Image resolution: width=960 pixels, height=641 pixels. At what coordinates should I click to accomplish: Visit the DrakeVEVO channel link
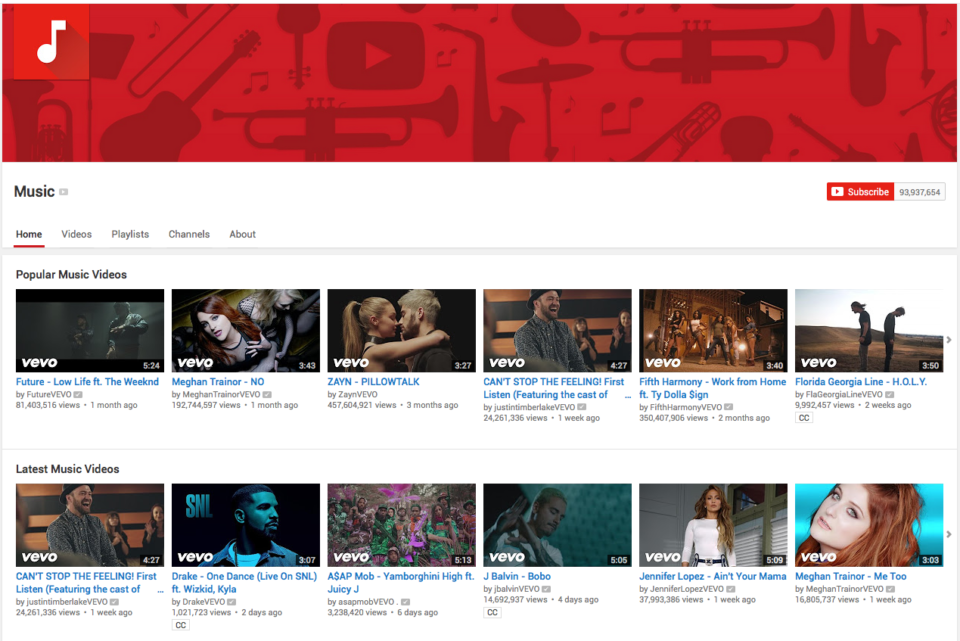point(203,602)
